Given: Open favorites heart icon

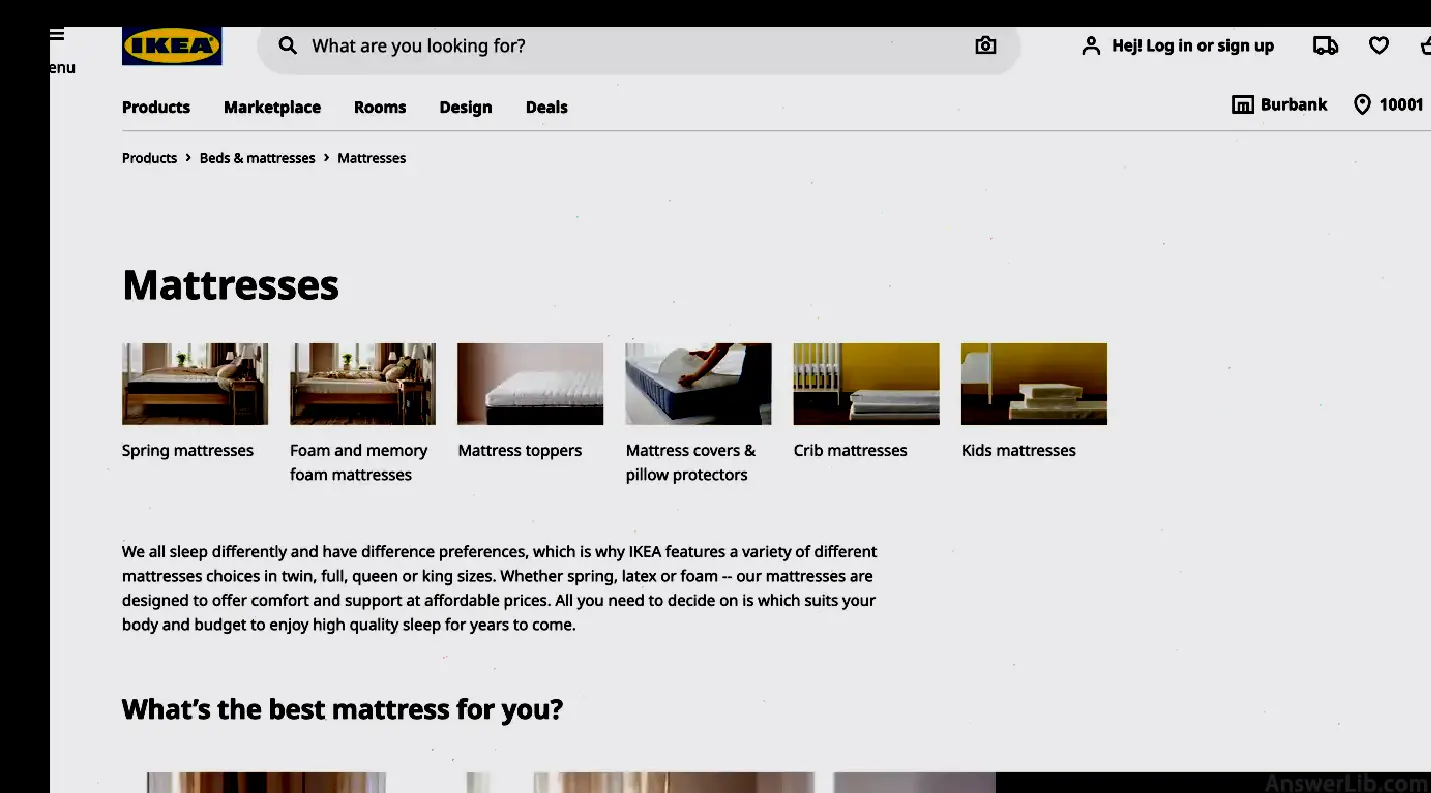Looking at the screenshot, I should click(x=1379, y=46).
